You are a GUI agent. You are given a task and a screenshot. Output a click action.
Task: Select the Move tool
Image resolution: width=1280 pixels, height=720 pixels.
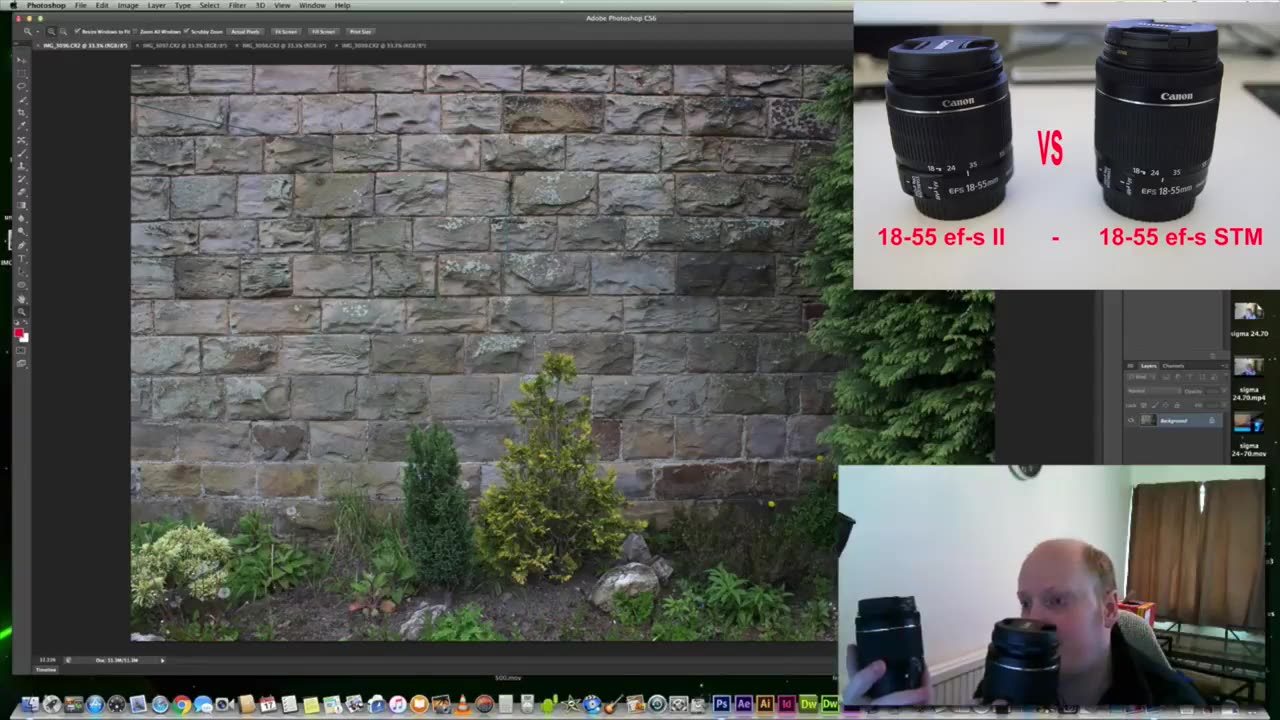coord(21,59)
